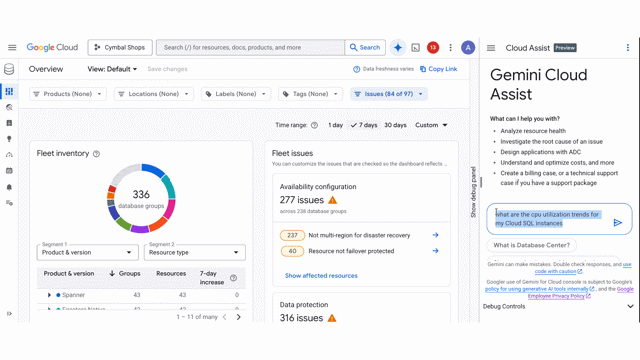Image resolution: width=640 pixels, height=360 pixels.
Task: Open the Products (None) filter
Action: [x=68, y=94]
